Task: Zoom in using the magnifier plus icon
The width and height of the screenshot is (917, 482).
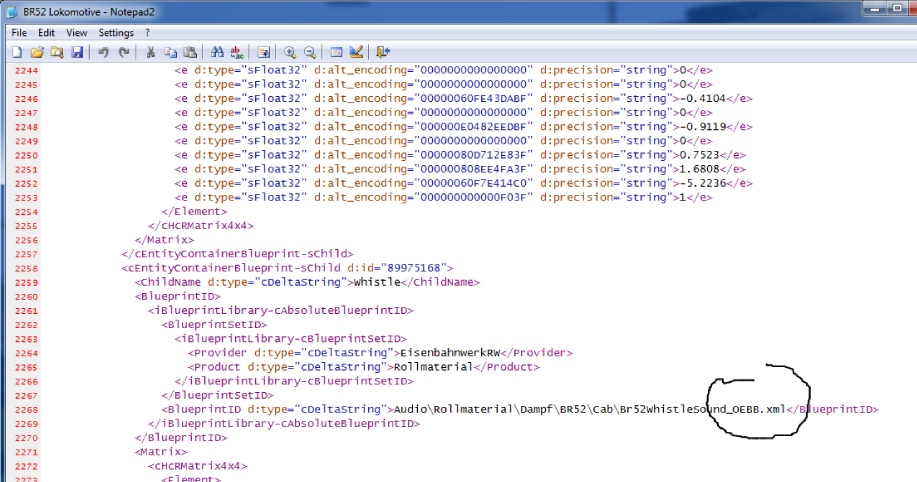Action: 290,52
